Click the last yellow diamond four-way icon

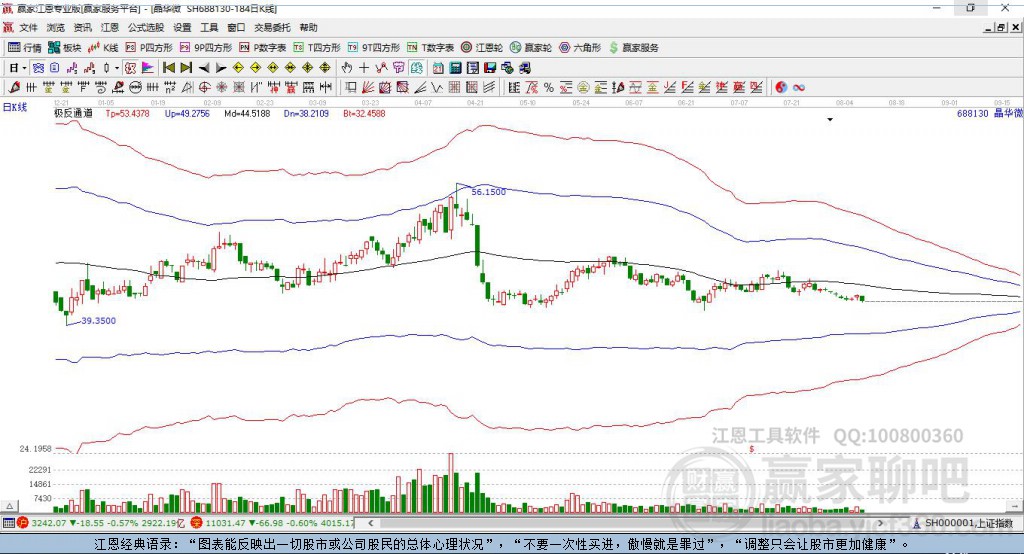point(325,68)
